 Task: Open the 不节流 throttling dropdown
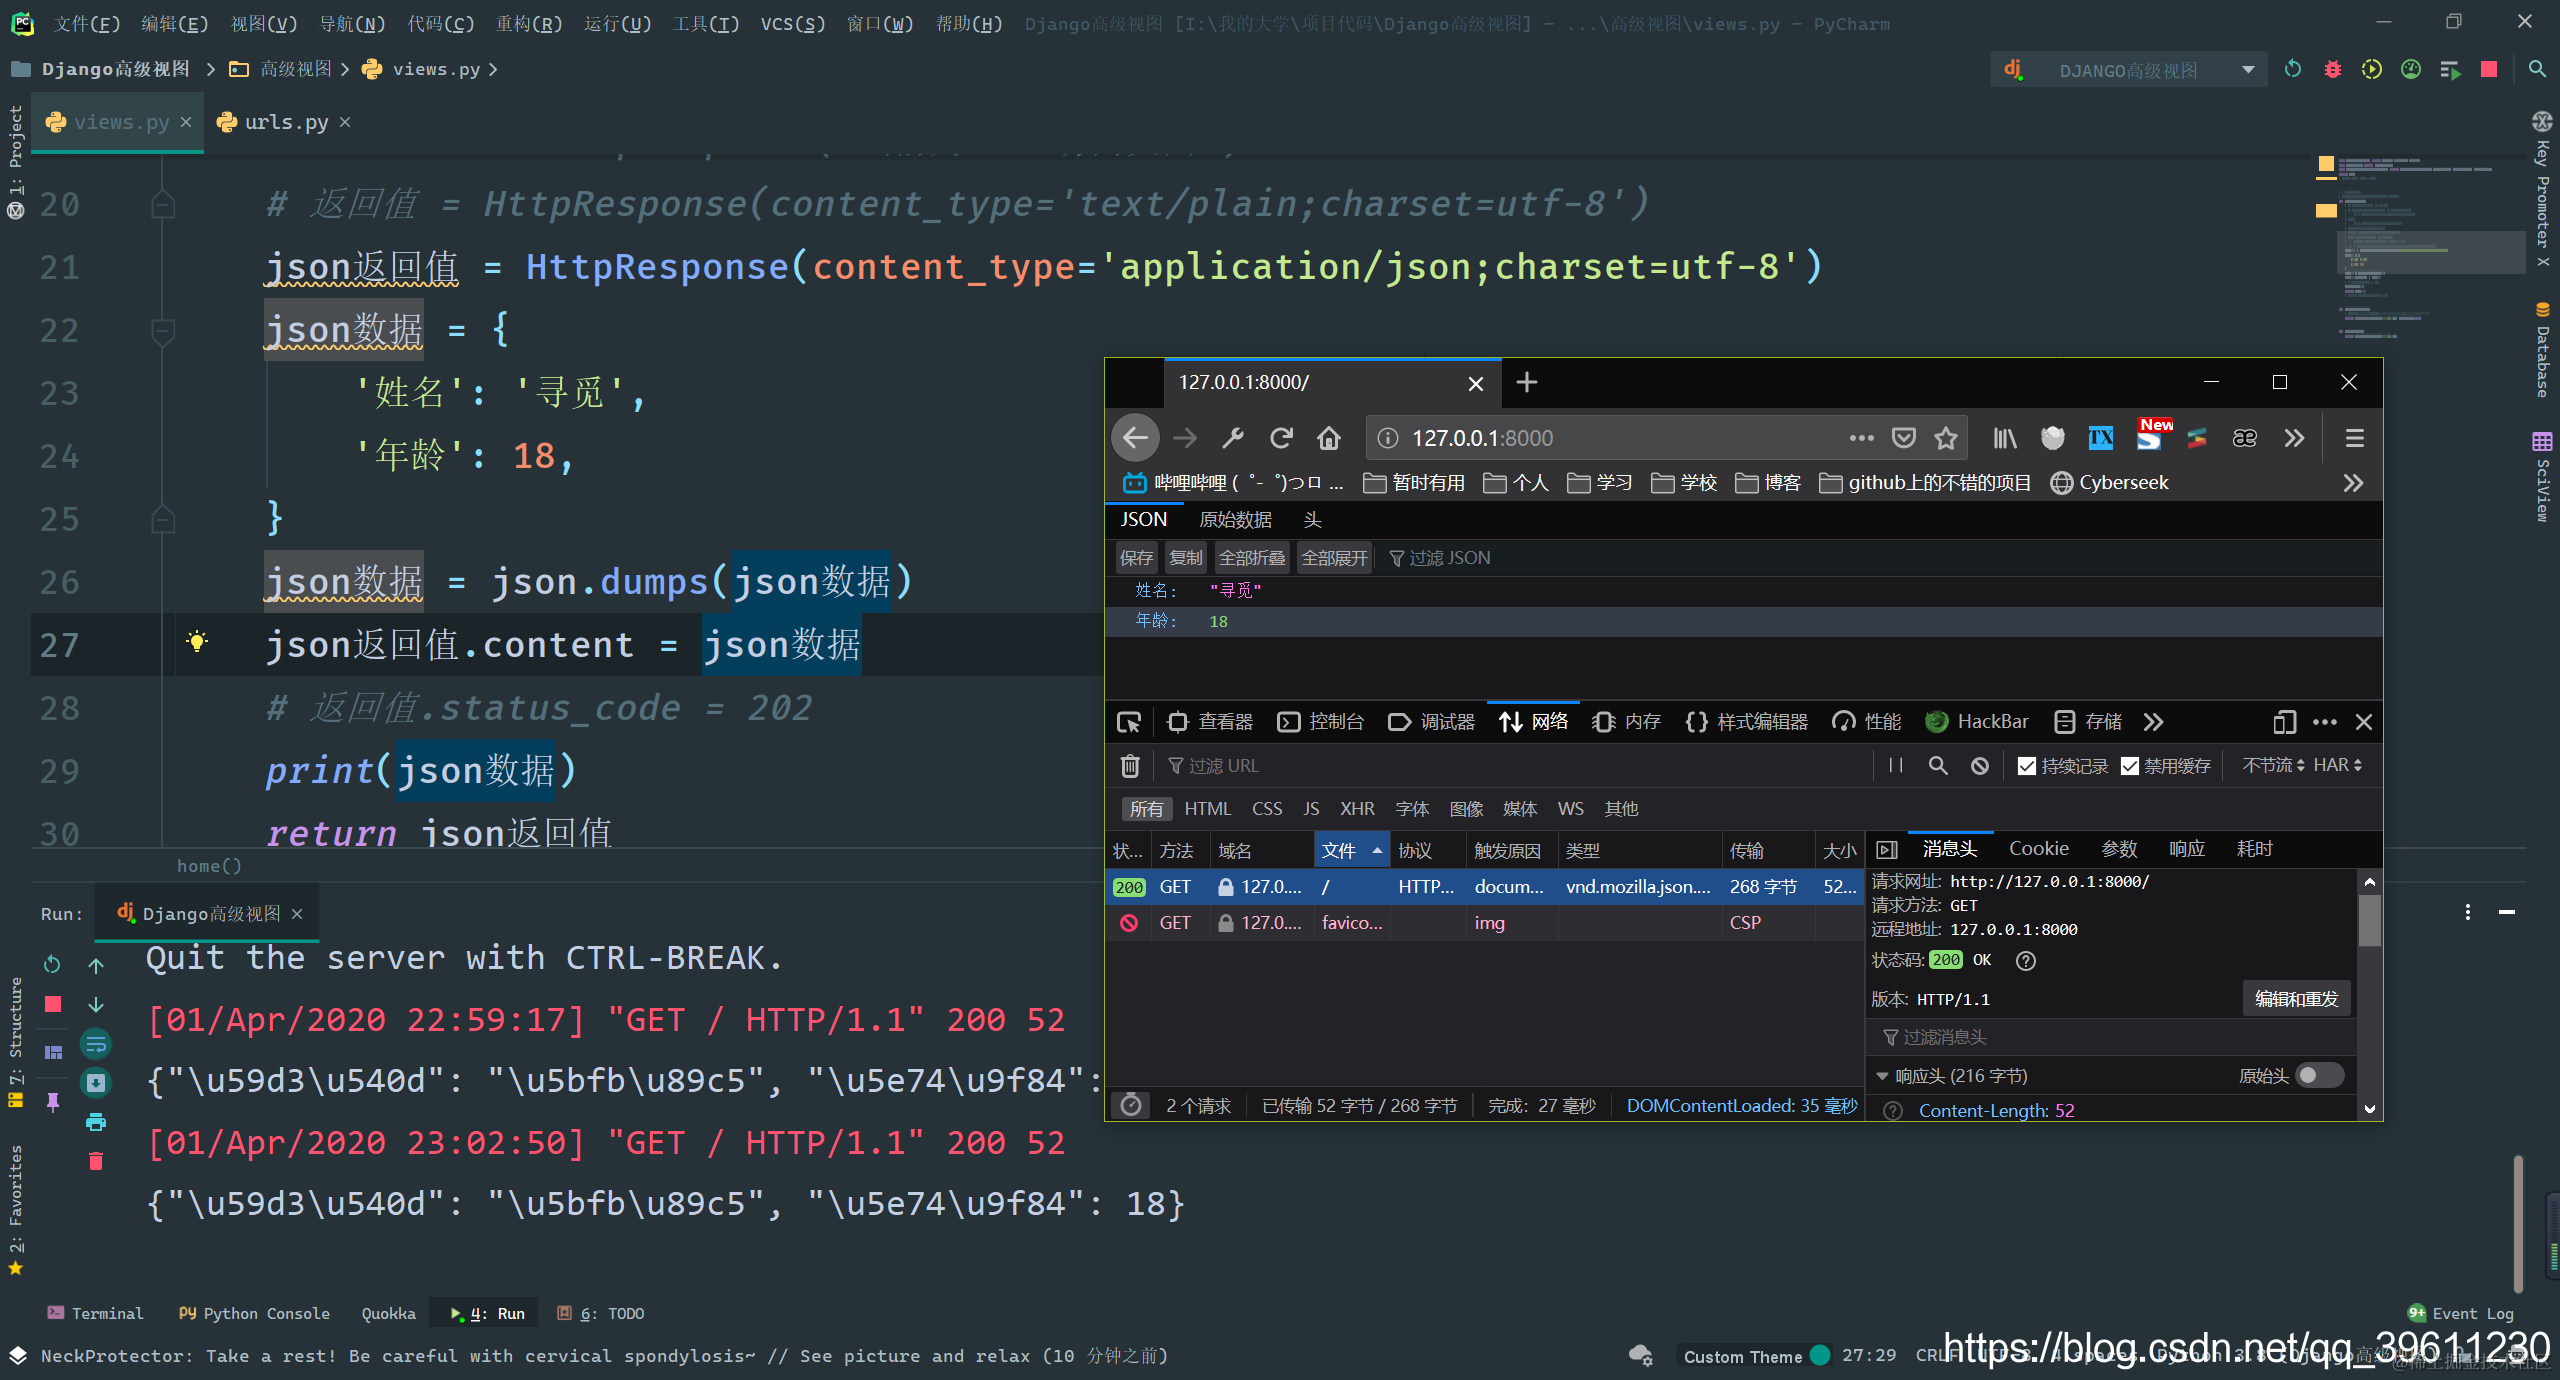[x=2273, y=766]
